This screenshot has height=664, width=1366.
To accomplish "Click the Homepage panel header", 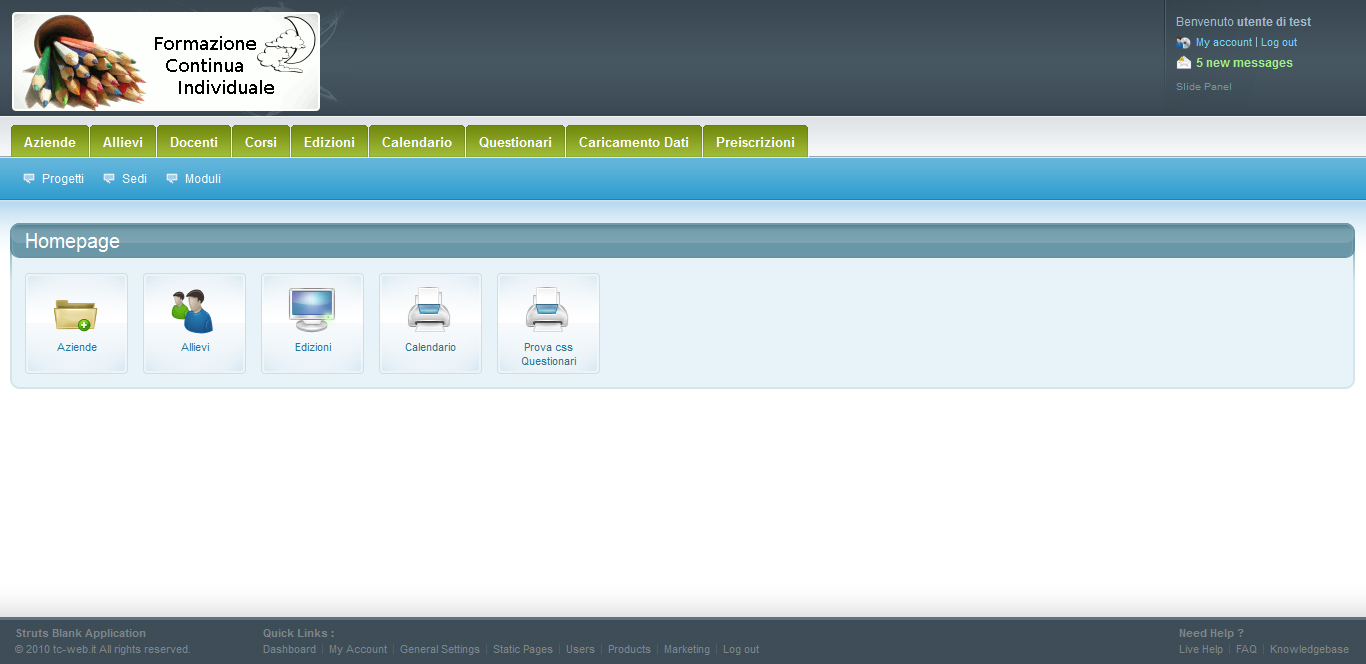I will 682,241.
